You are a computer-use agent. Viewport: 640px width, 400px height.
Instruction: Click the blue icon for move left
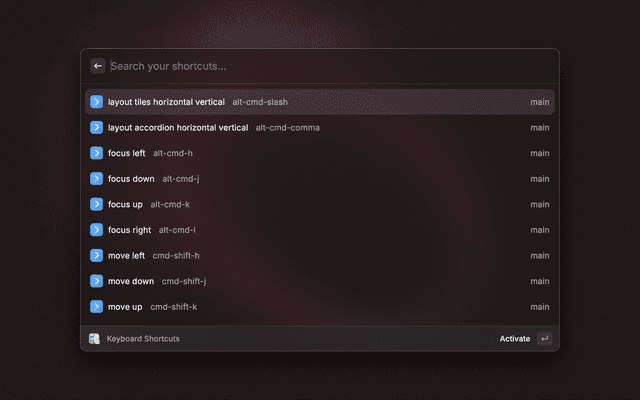96,256
